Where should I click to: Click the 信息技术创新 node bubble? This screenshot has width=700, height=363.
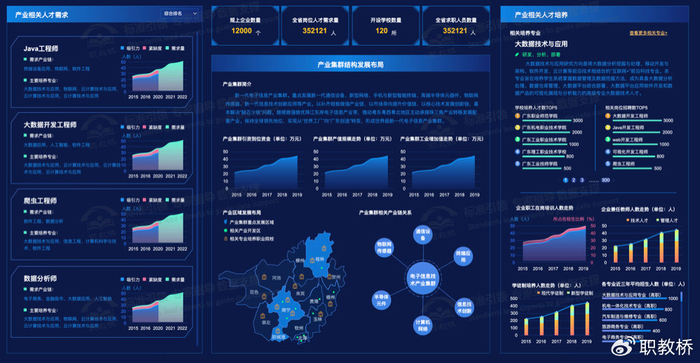[463, 308]
